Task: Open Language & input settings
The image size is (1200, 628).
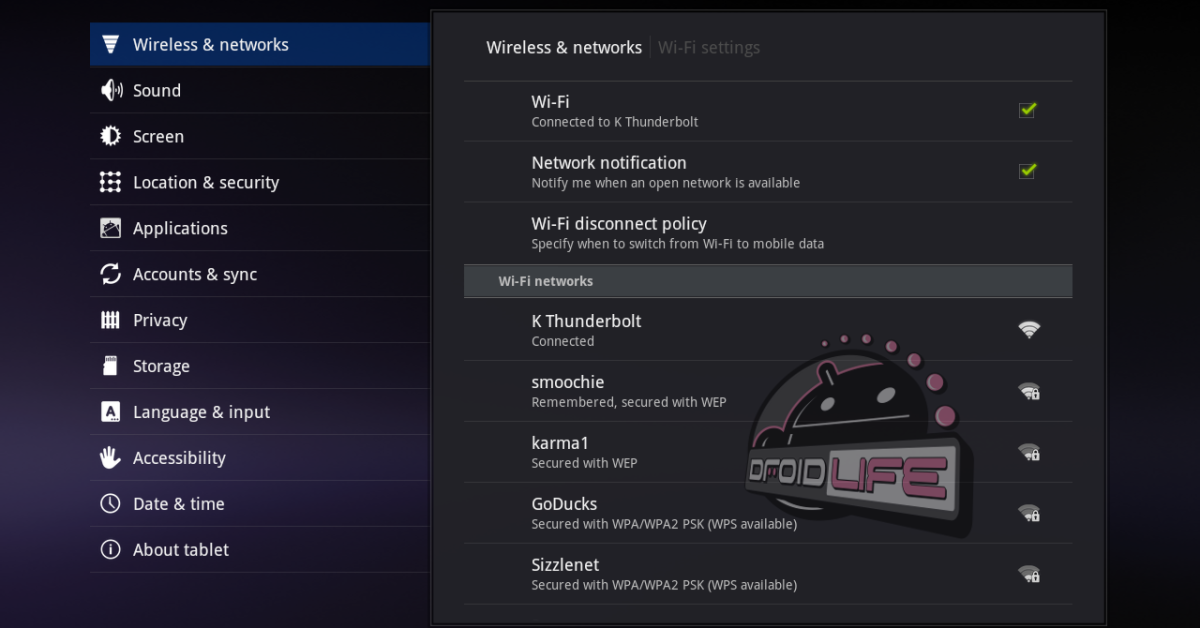Action: point(201,413)
